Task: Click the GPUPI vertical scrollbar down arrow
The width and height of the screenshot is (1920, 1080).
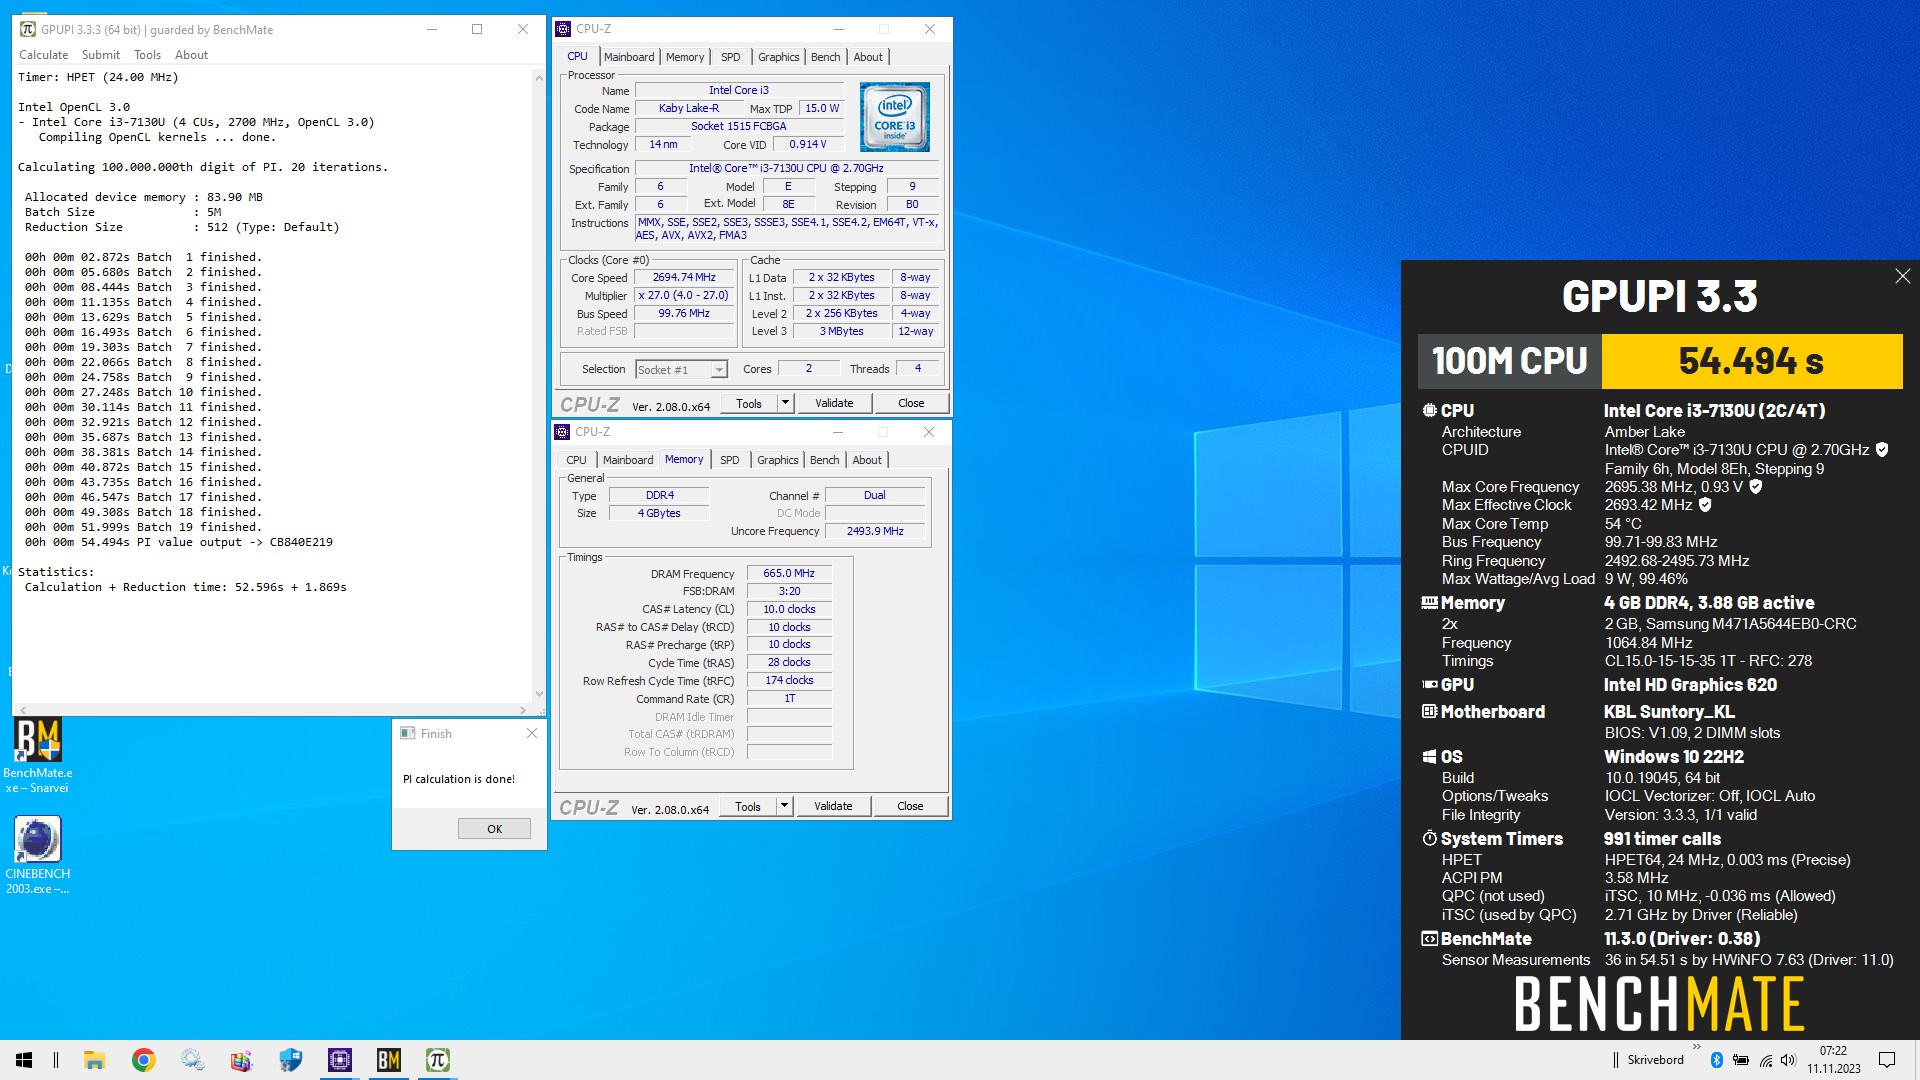Action: click(x=539, y=694)
